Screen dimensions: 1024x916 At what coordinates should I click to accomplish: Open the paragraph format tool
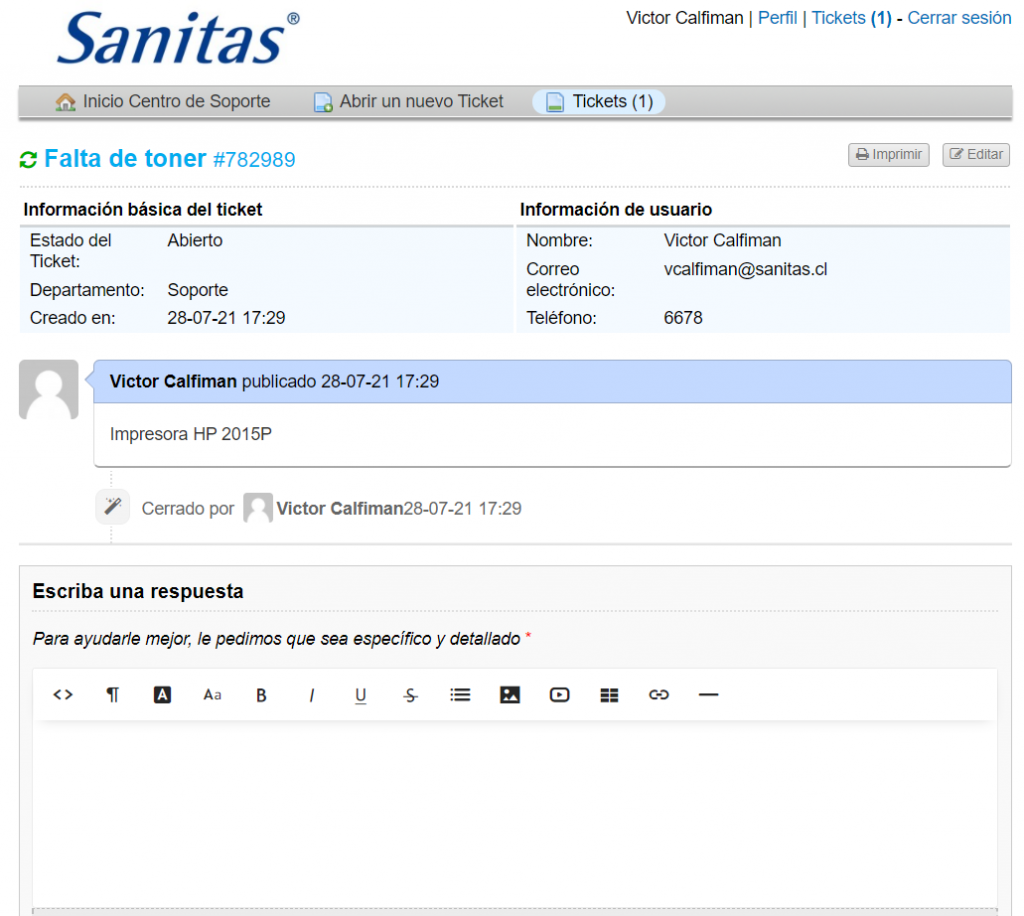tap(113, 695)
